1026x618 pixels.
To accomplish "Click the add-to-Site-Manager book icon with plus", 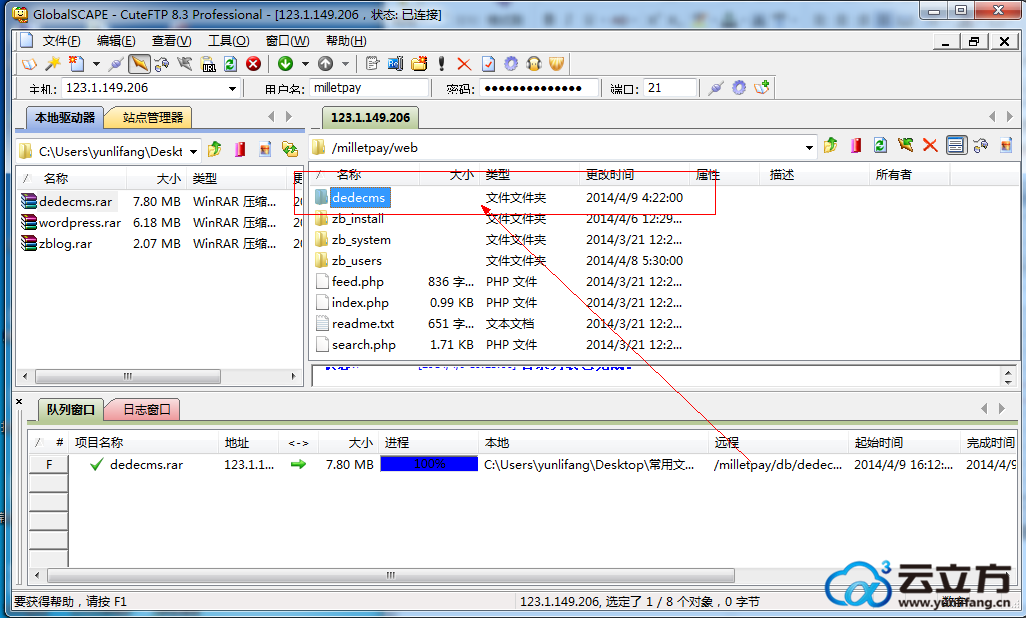I will coord(762,88).
